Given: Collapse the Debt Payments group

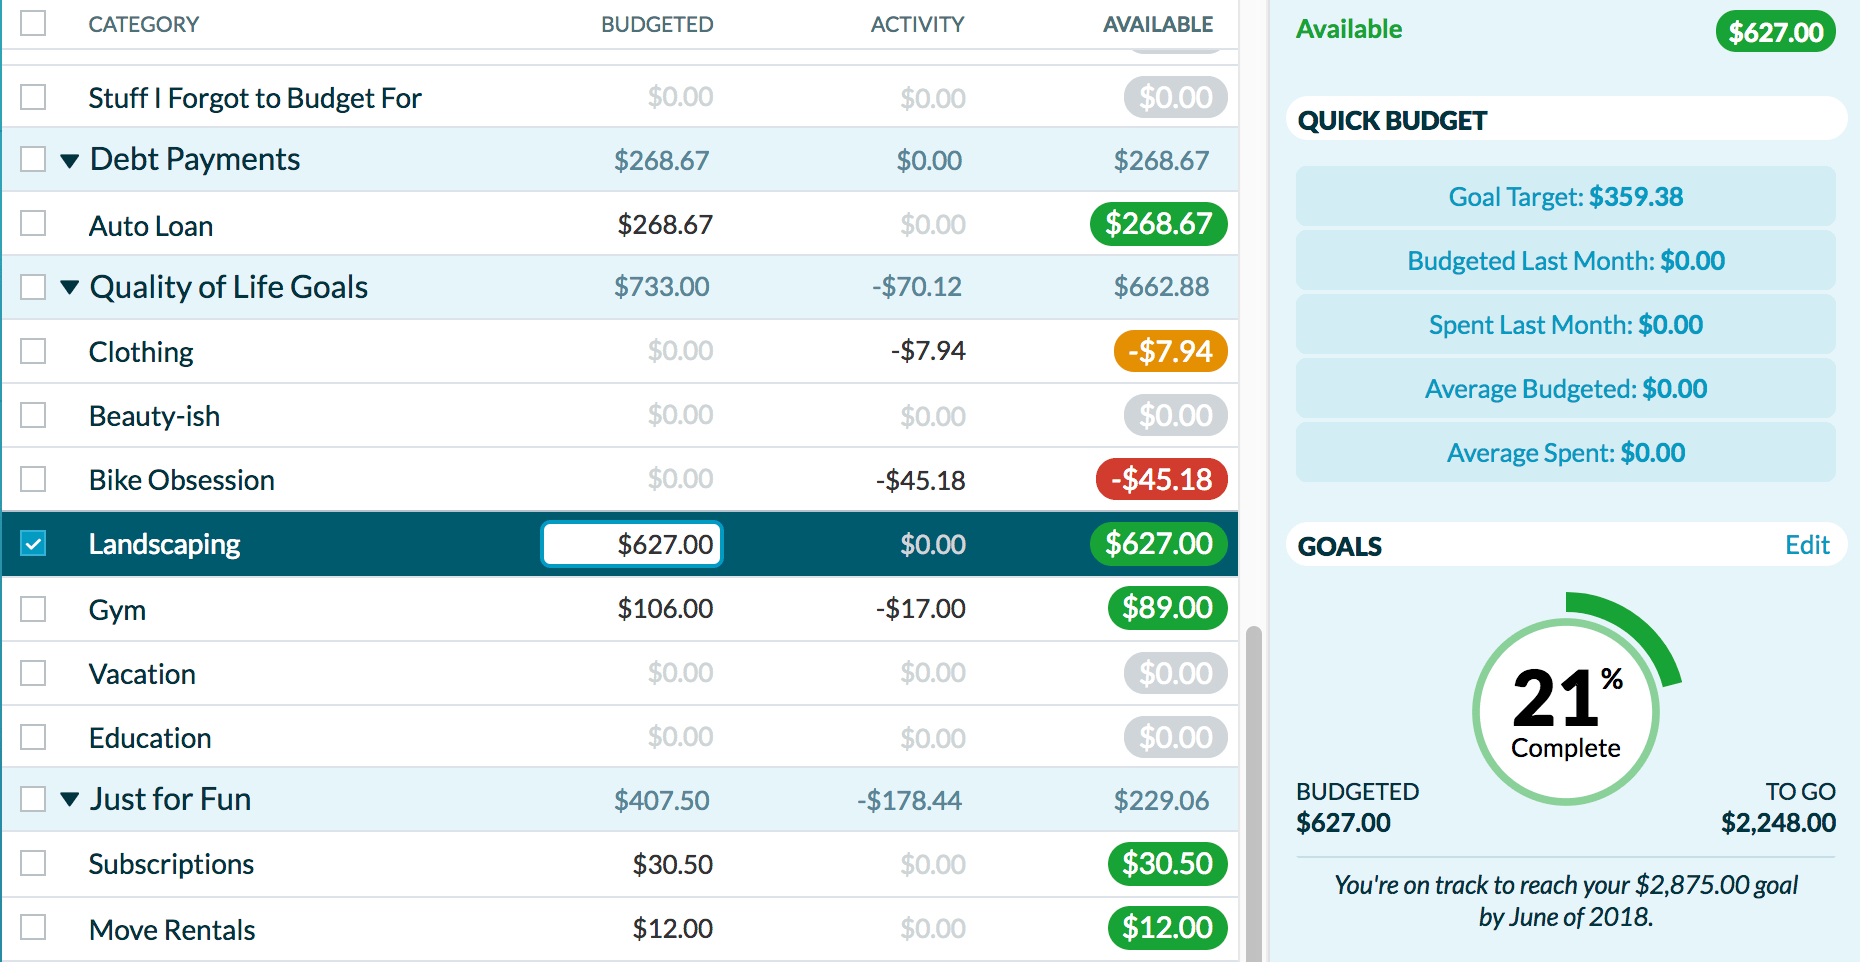Looking at the screenshot, I should click(x=69, y=160).
